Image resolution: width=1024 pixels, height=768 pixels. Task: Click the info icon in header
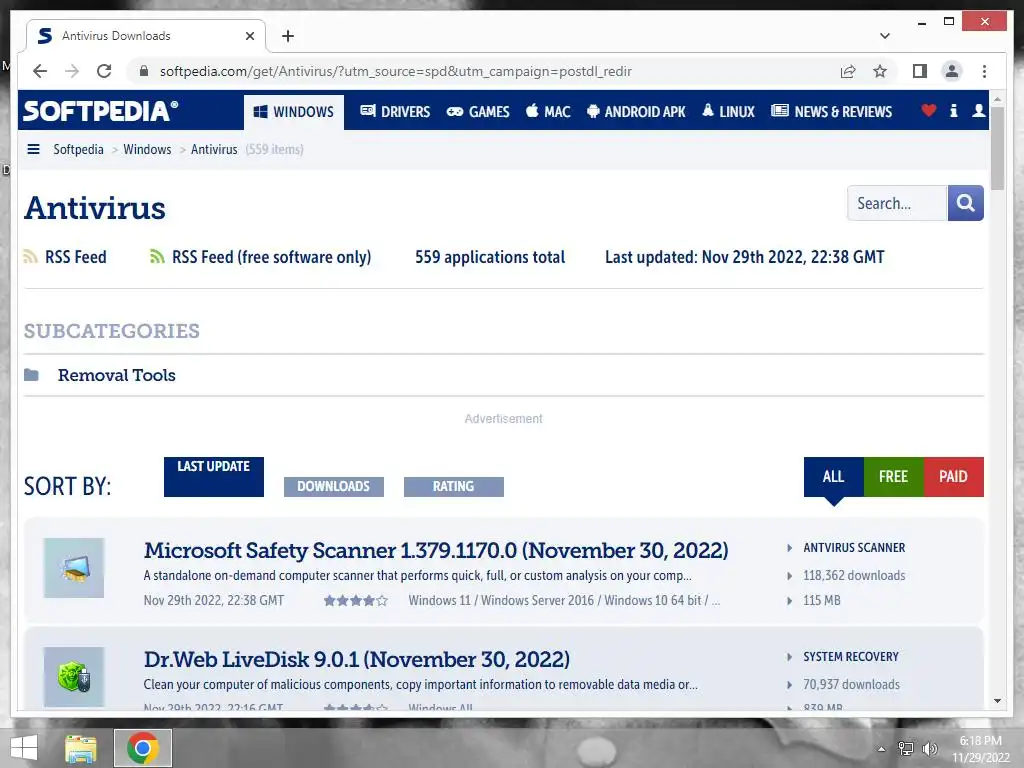coord(953,110)
